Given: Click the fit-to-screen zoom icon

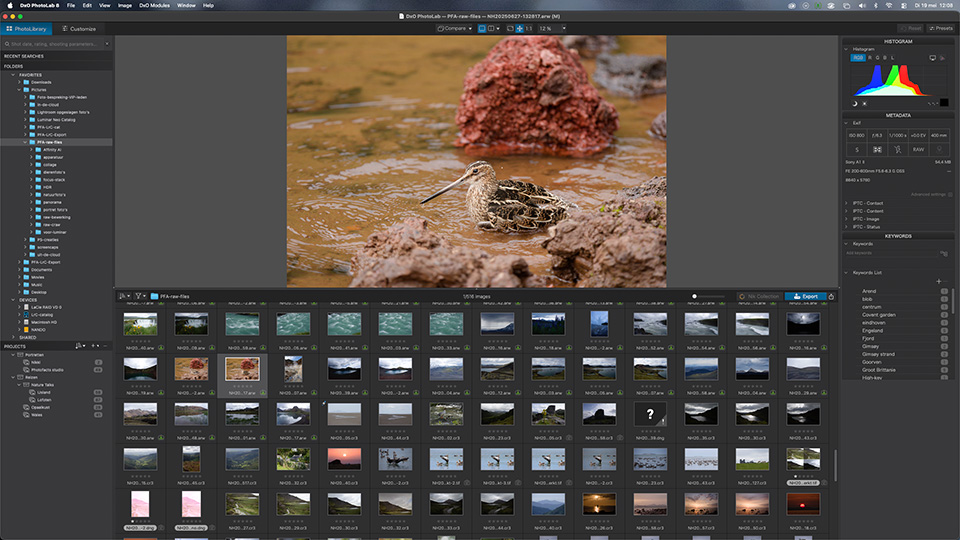Looking at the screenshot, I should [510, 29].
